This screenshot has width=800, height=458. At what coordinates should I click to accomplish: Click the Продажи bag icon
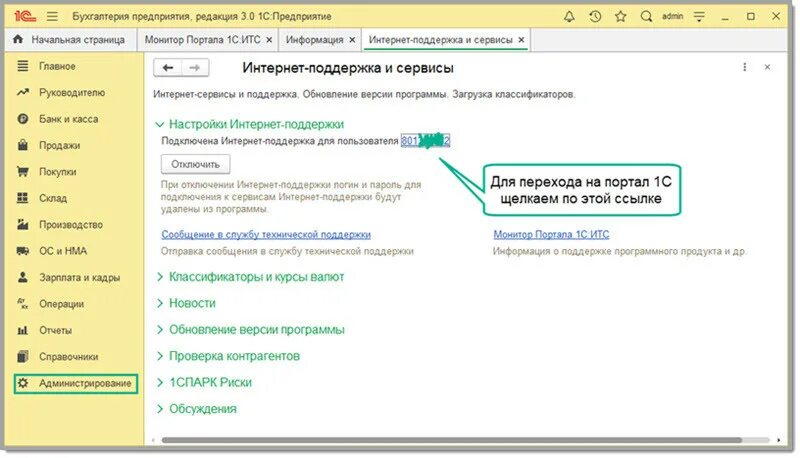click(22, 145)
